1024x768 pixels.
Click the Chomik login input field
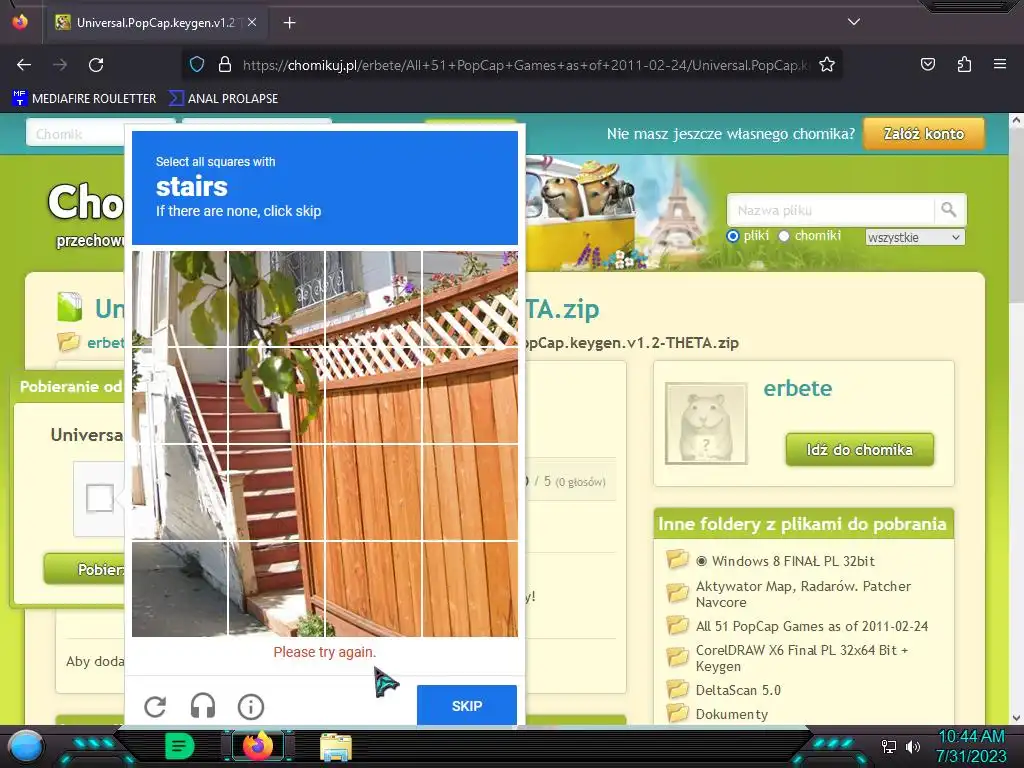pos(75,134)
